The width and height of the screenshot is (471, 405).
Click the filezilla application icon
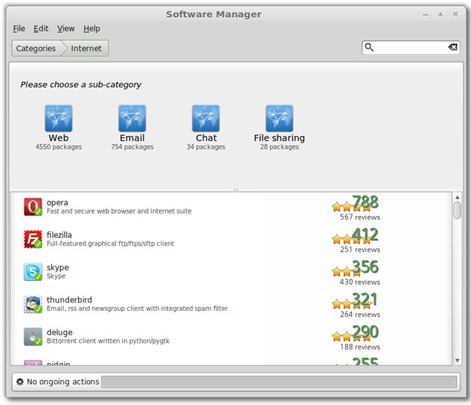[33, 239]
